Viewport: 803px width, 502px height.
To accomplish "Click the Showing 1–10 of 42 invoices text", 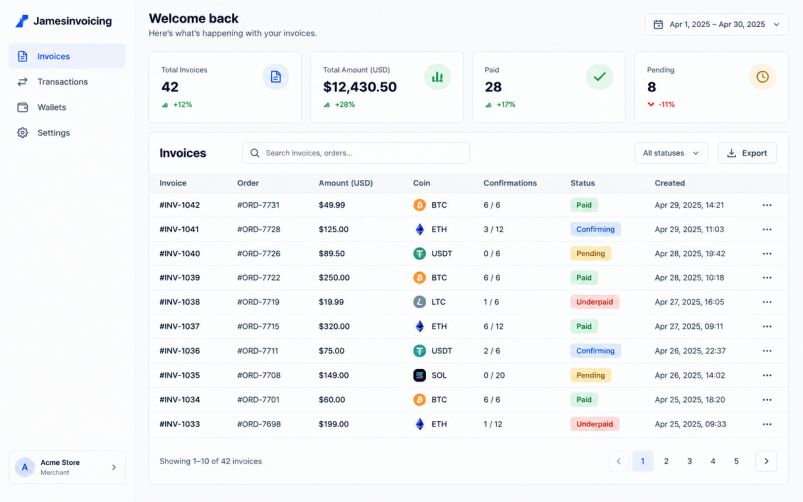I will pyautogui.click(x=210, y=462).
